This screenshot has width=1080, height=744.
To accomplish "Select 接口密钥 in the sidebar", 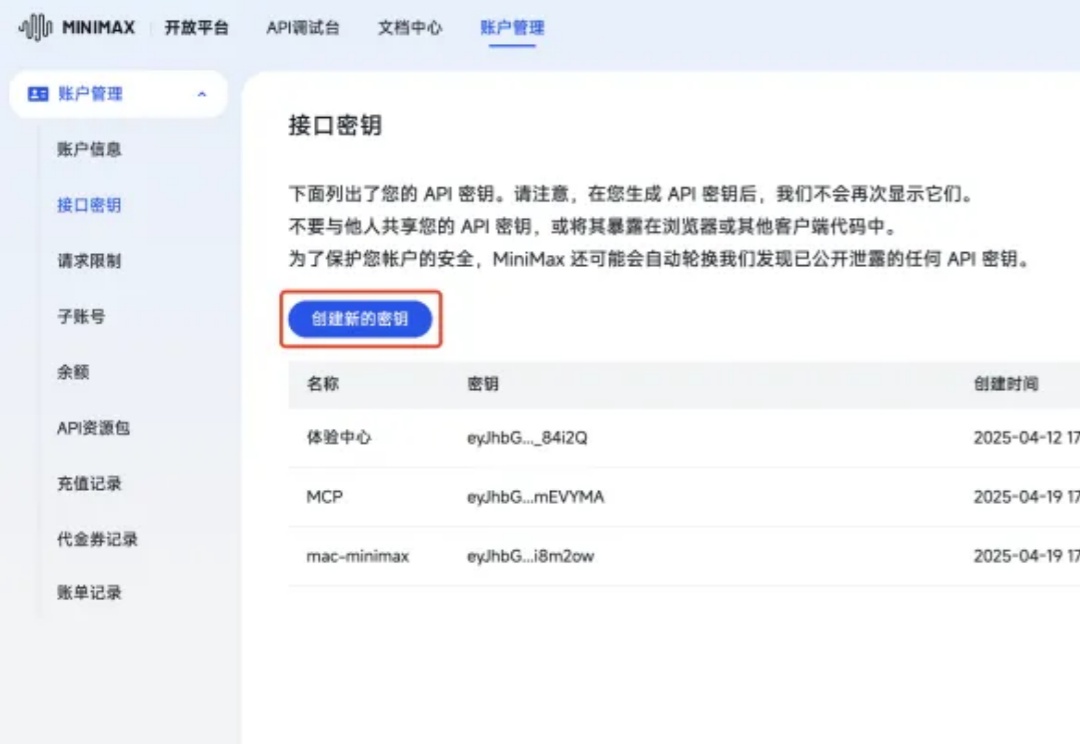I will pyautogui.click(x=90, y=205).
